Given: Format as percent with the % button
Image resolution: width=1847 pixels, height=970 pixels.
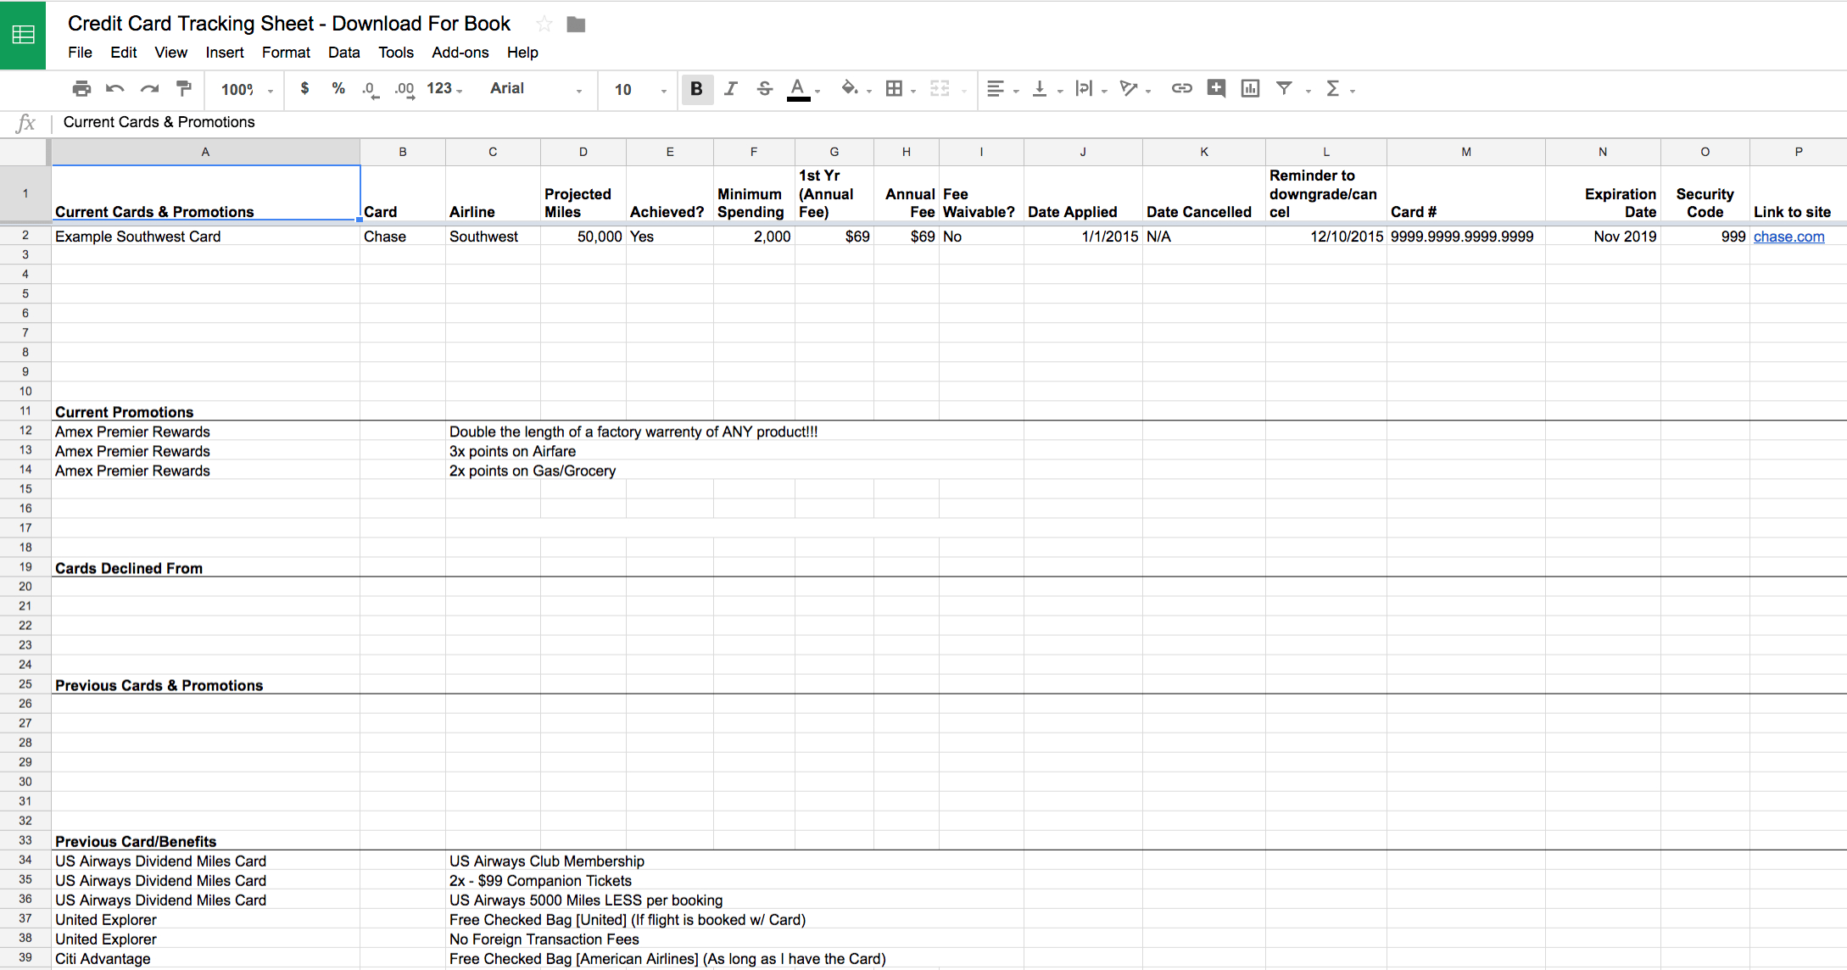Looking at the screenshot, I should (338, 89).
